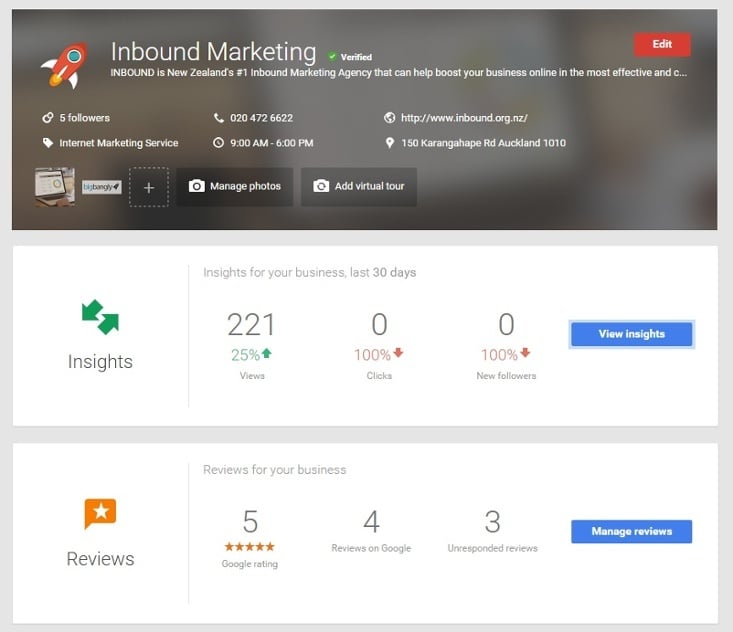The width and height of the screenshot is (733, 632).
Task: Click the rocket logo
Action: (65, 65)
